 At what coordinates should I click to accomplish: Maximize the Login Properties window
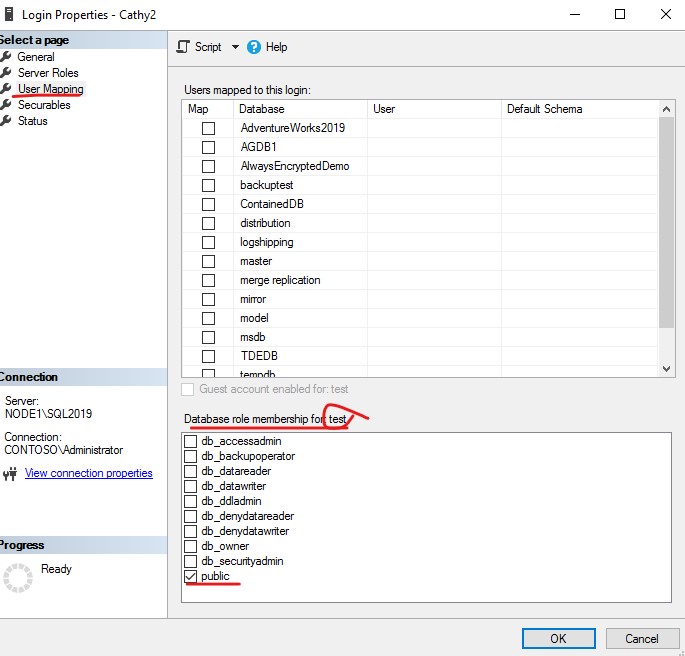tap(620, 14)
